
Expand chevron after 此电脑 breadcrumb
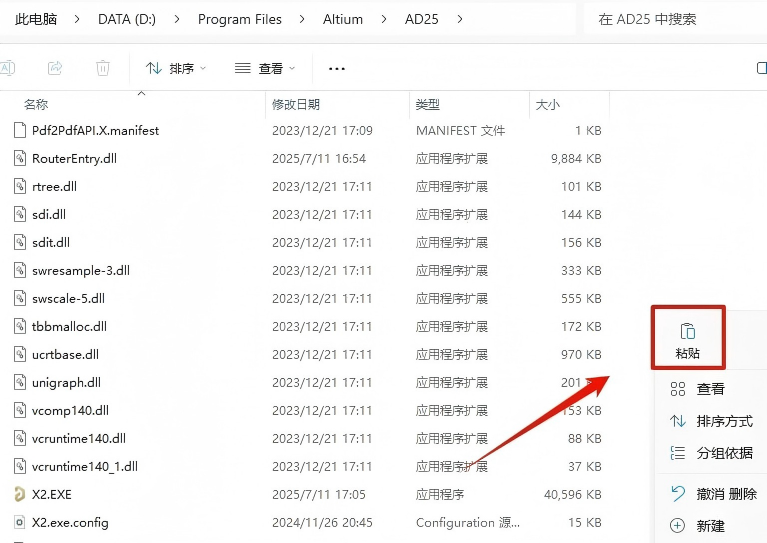(x=77, y=19)
